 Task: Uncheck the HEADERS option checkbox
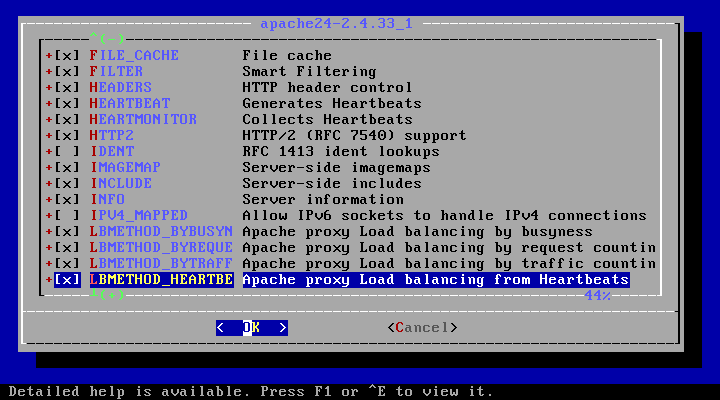click(67, 88)
